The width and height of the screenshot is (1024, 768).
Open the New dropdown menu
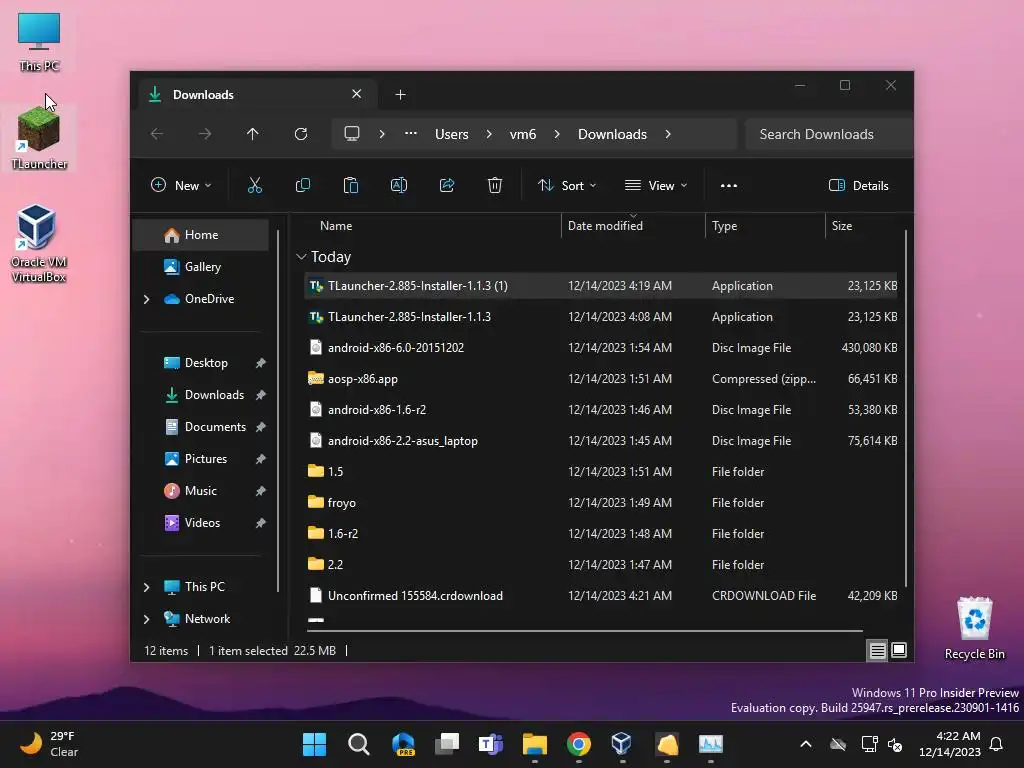(181, 185)
